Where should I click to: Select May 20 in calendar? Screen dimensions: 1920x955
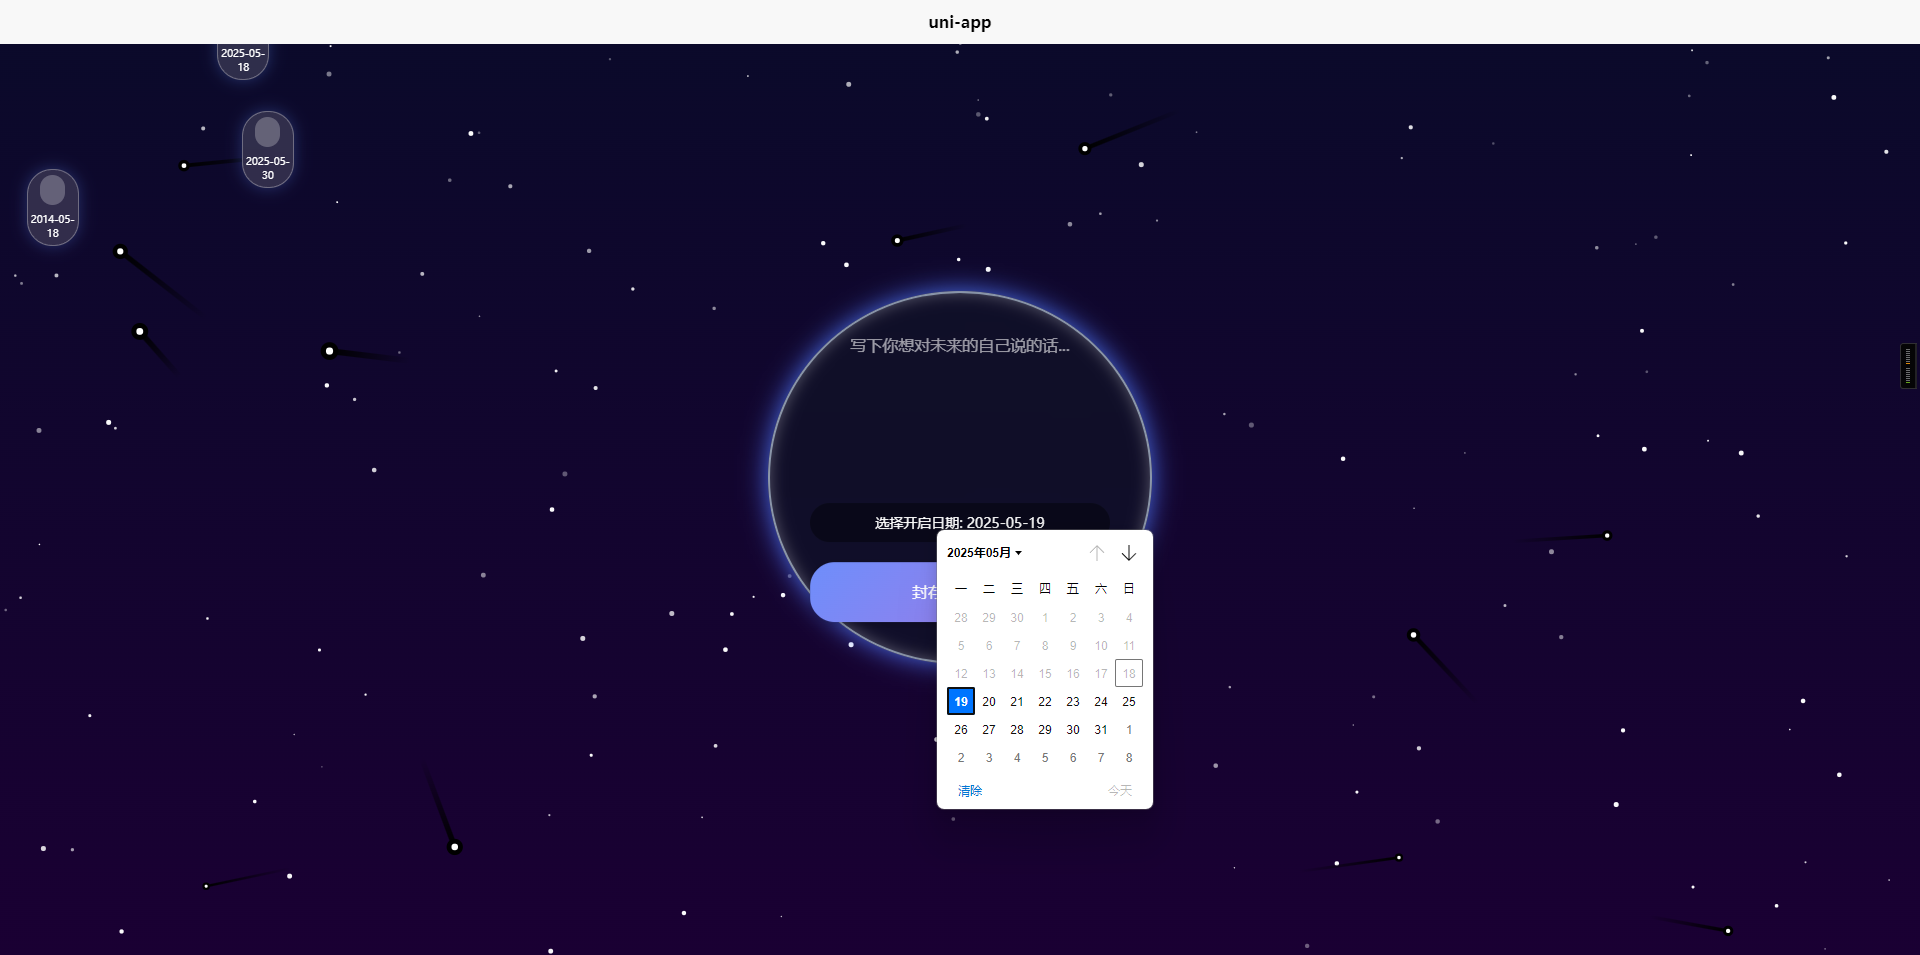point(989,702)
